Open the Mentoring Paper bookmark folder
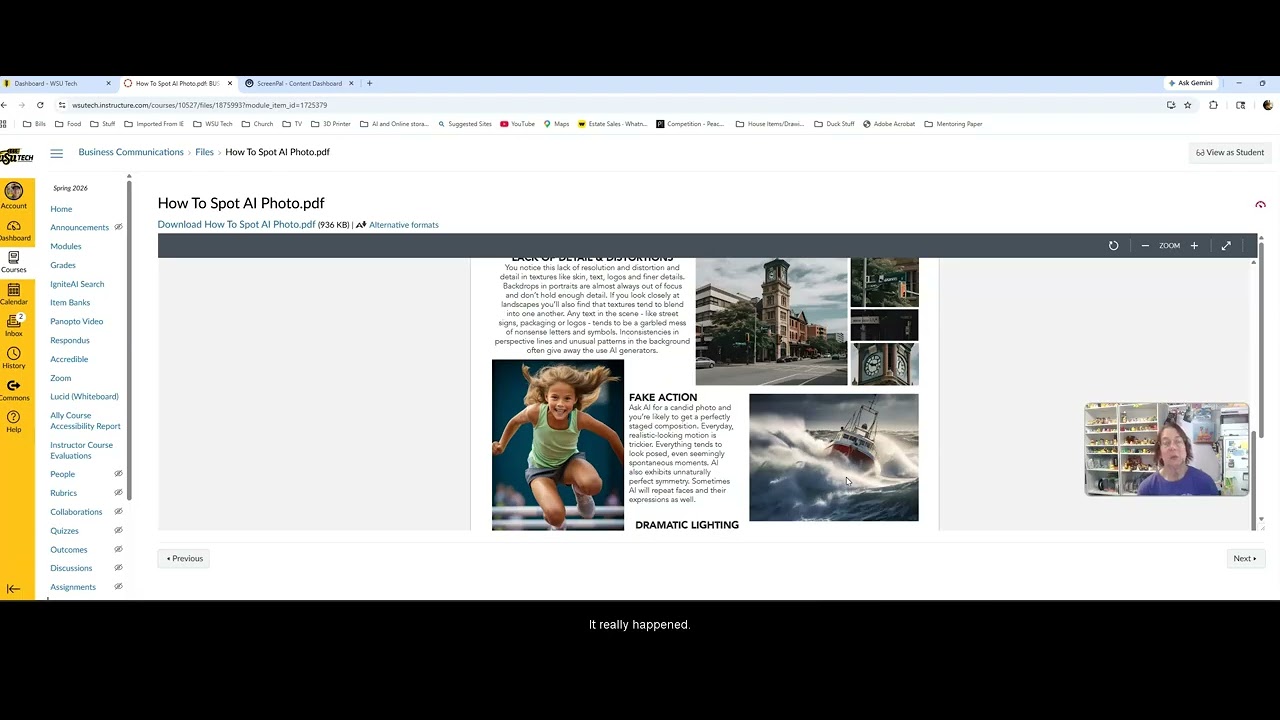The image size is (1280, 720). [x=953, y=124]
